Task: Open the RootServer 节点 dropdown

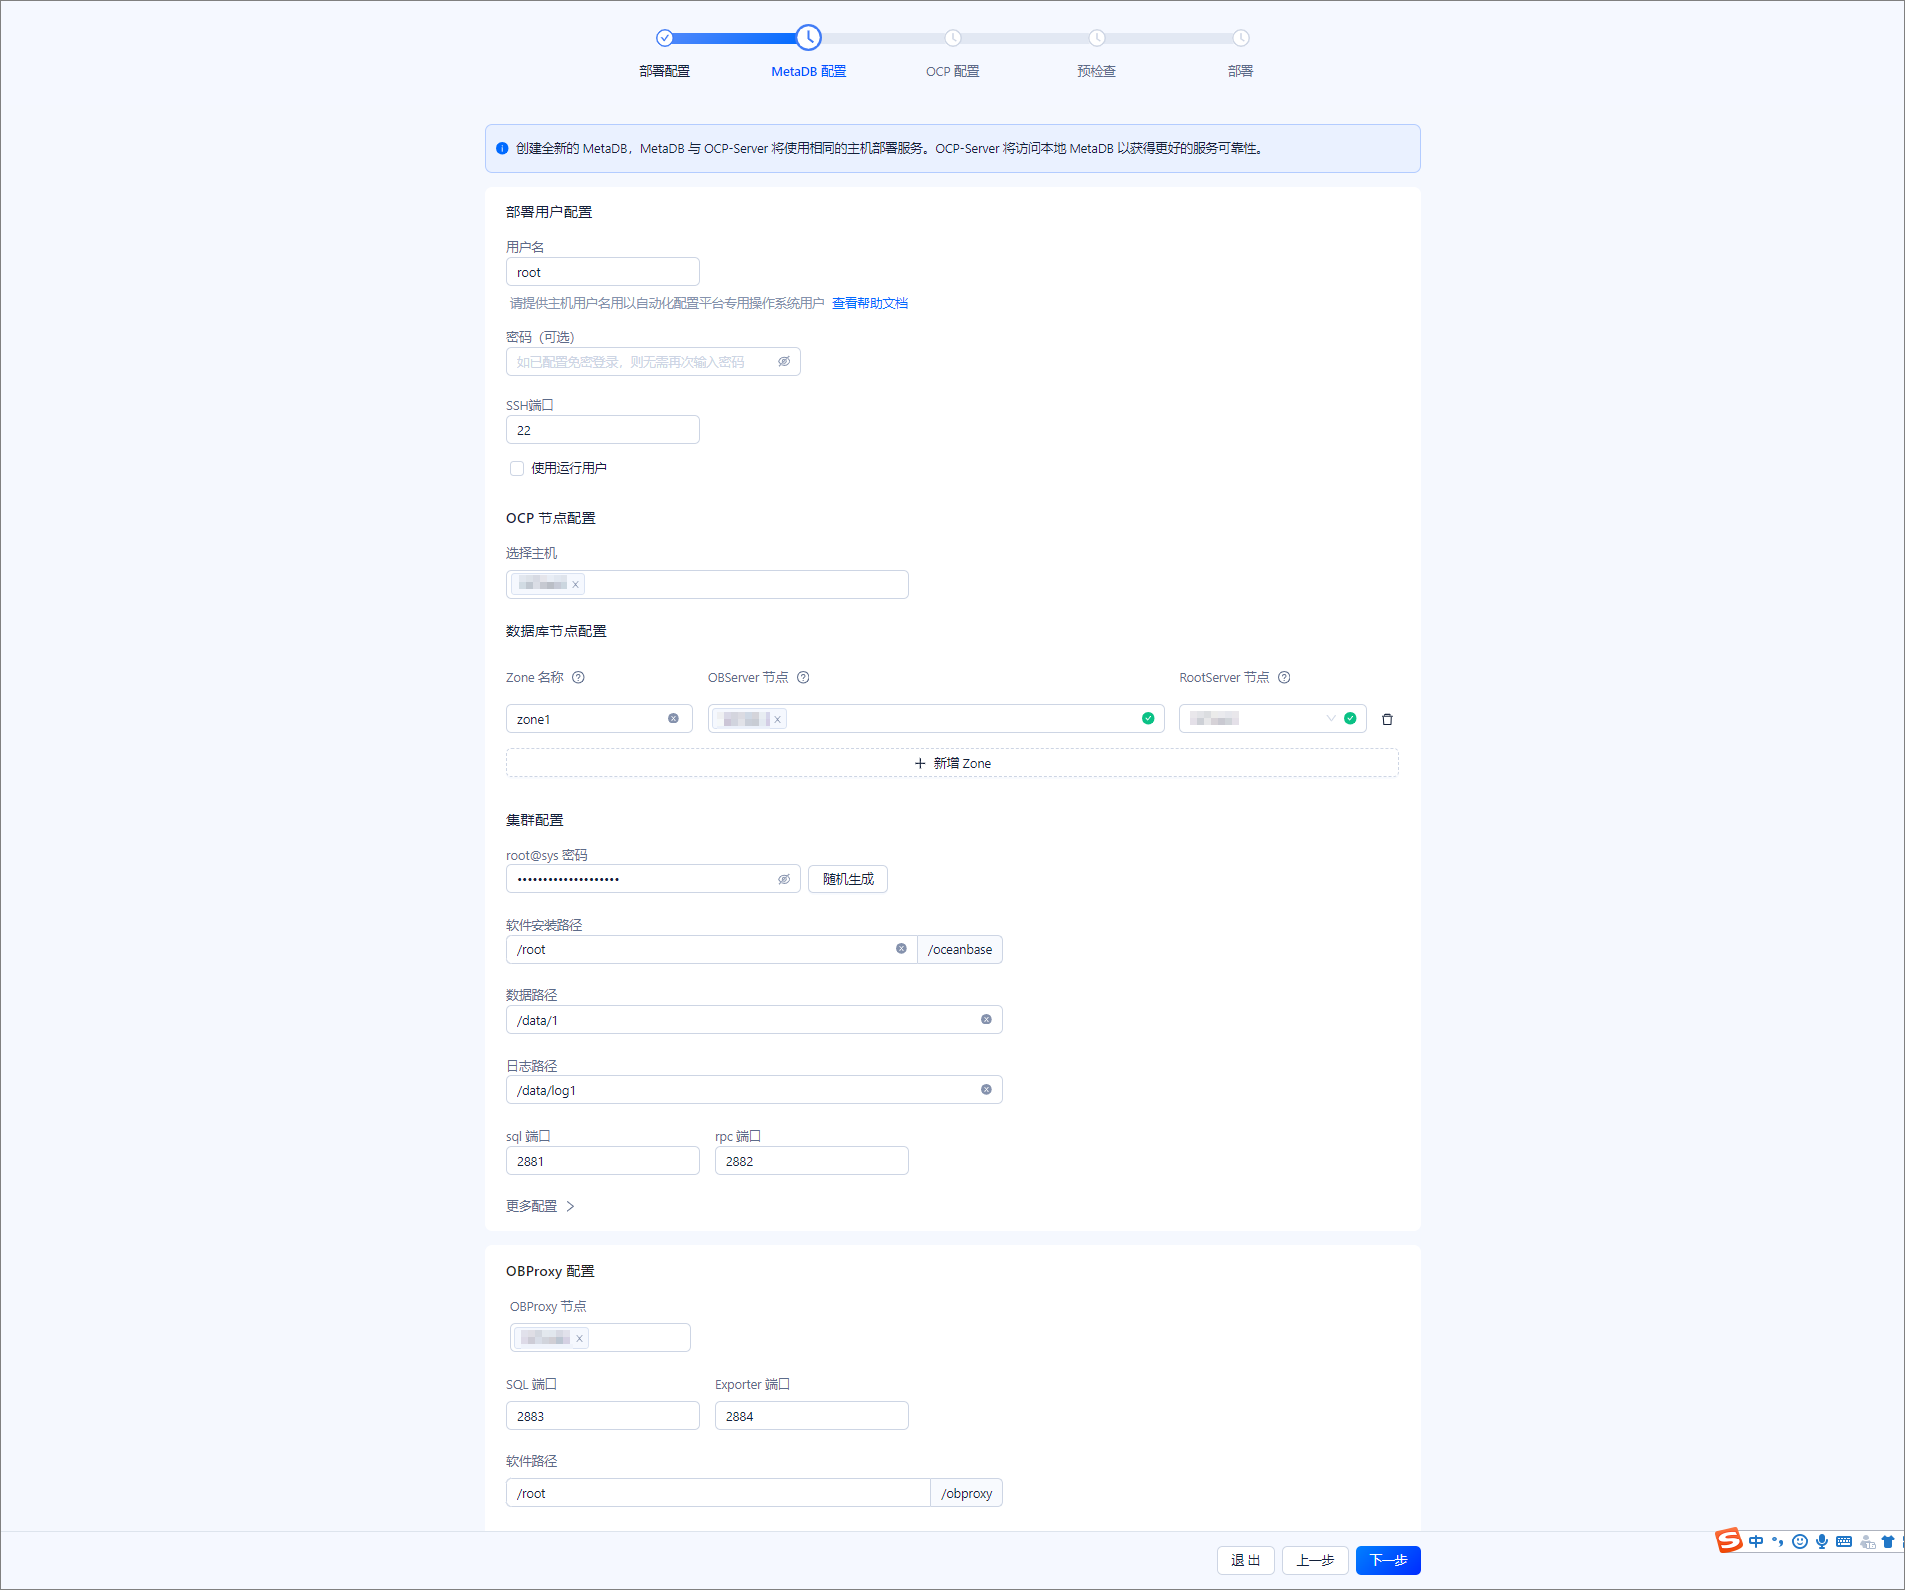Action: pos(1272,718)
